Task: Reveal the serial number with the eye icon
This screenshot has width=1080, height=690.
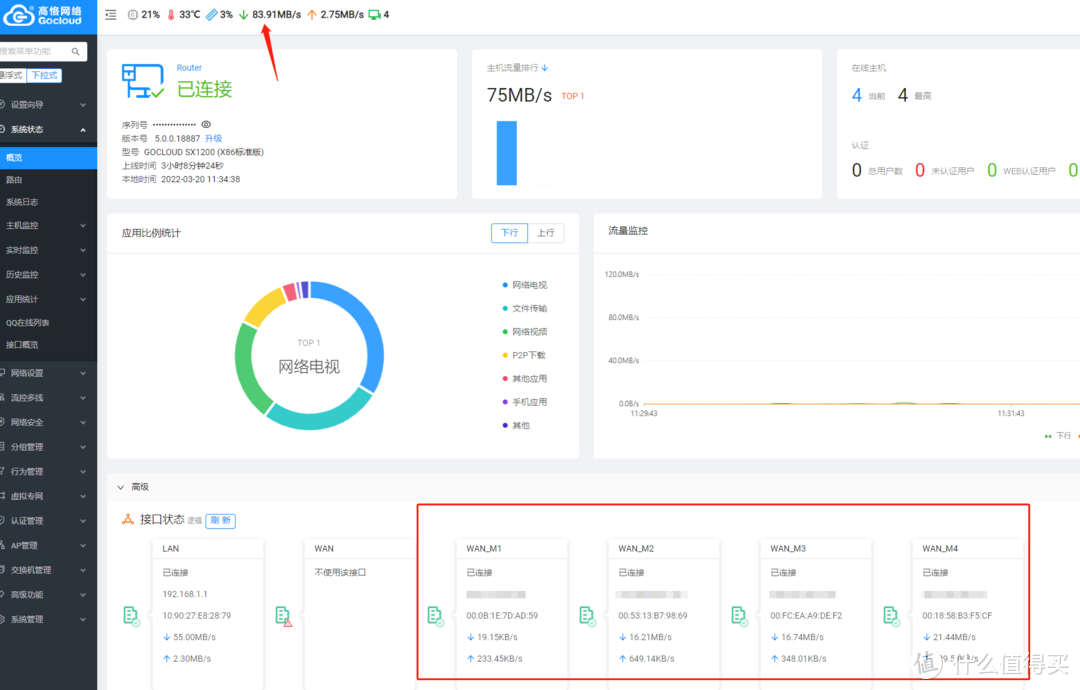Action: [206, 124]
